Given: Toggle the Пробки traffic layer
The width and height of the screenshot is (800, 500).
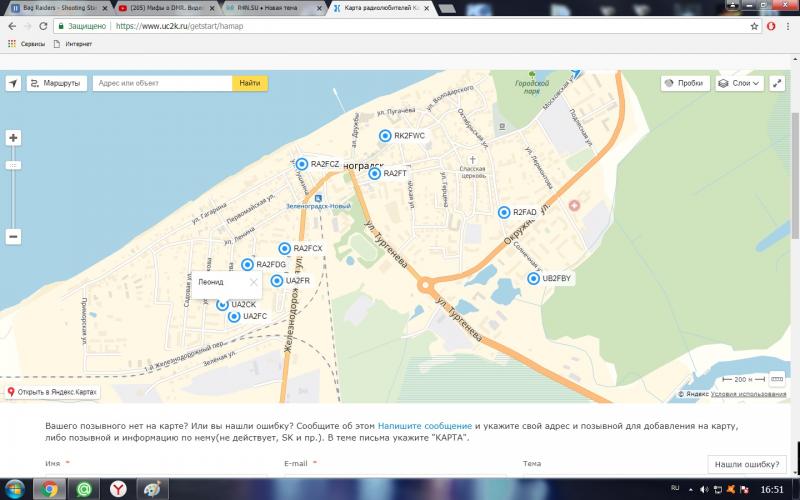Looking at the screenshot, I should (684, 84).
